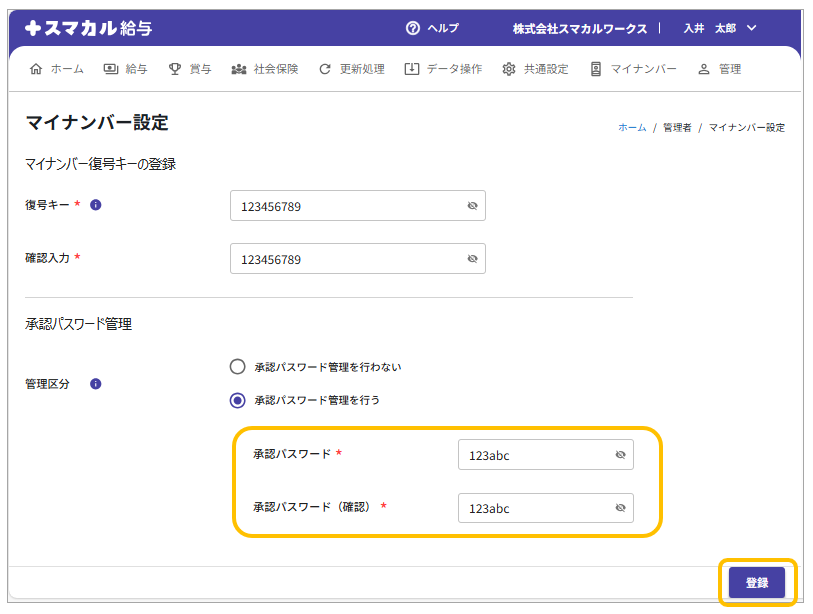The height and width of the screenshot is (614, 813).
Task: Open the 社会保険 menu
Action: point(265,69)
